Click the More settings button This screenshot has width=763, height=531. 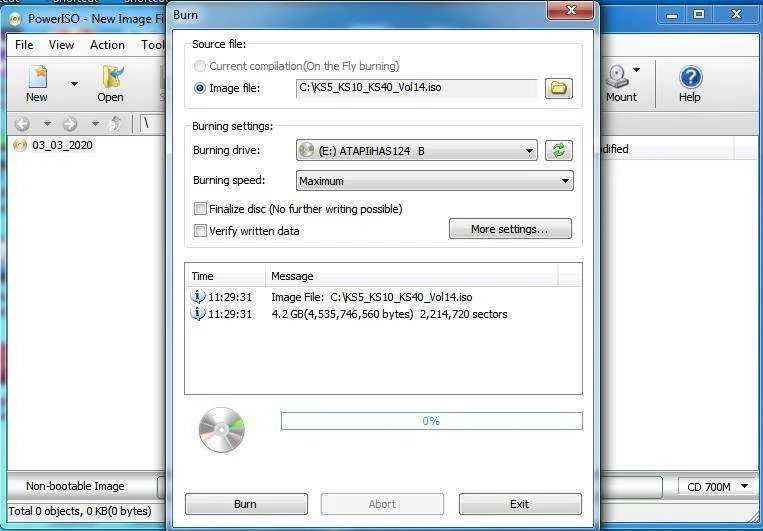[x=510, y=229]
